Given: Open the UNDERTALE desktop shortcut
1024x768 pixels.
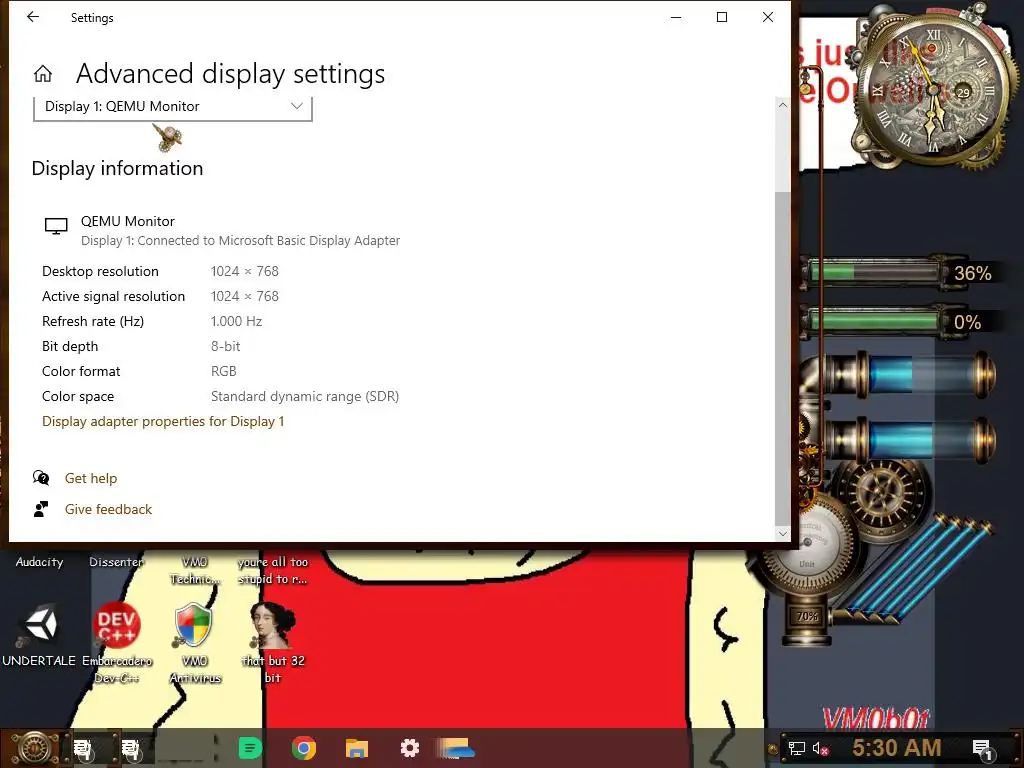Looking at the screenshot, I should 39,635.
